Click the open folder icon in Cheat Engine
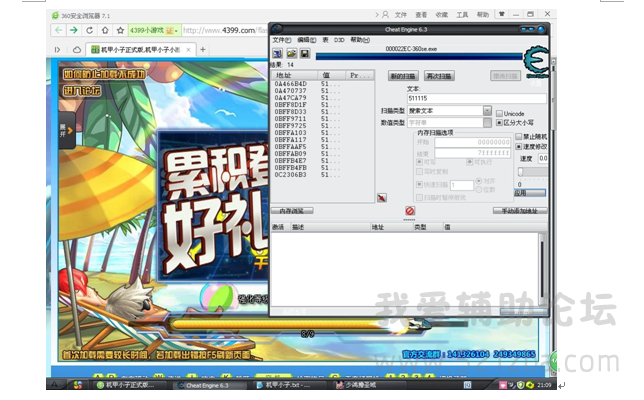 [292, 53]
